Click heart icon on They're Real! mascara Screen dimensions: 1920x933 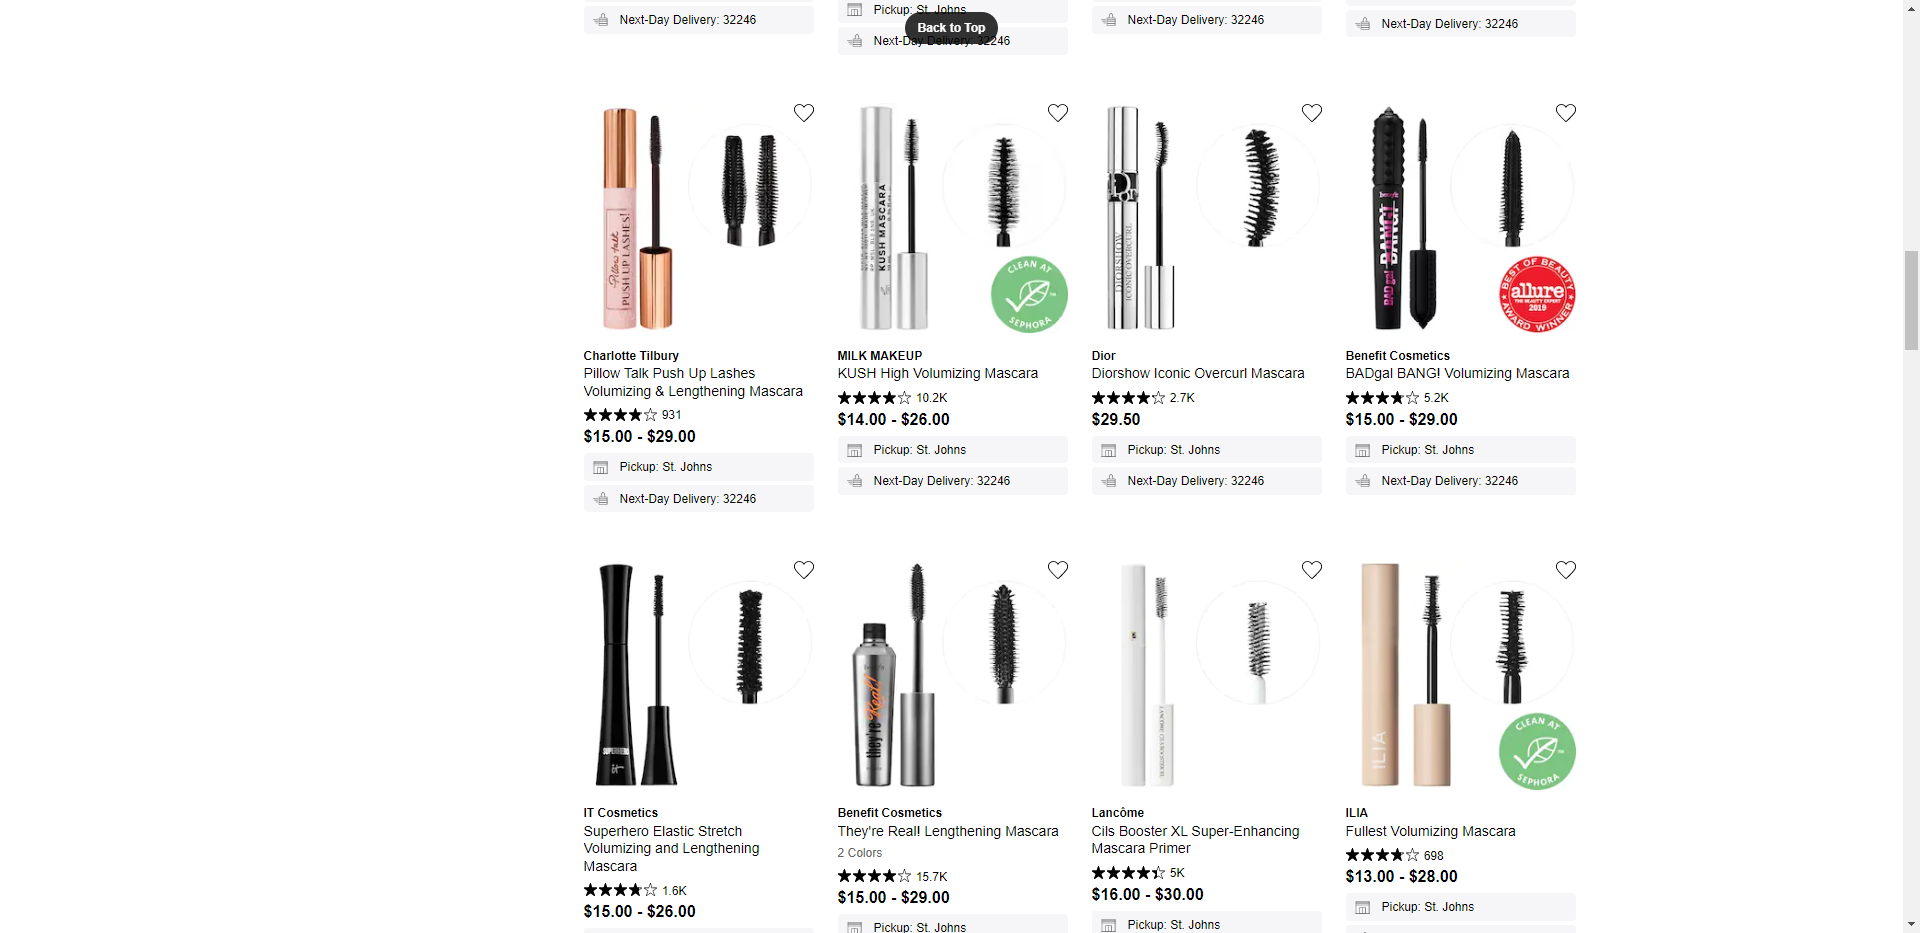pyautogui.click(x=1057, y=570)
